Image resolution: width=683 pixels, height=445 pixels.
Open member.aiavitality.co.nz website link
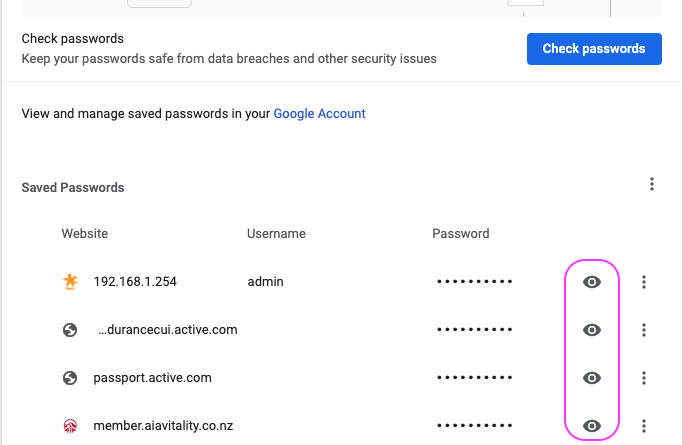point(163,425)
